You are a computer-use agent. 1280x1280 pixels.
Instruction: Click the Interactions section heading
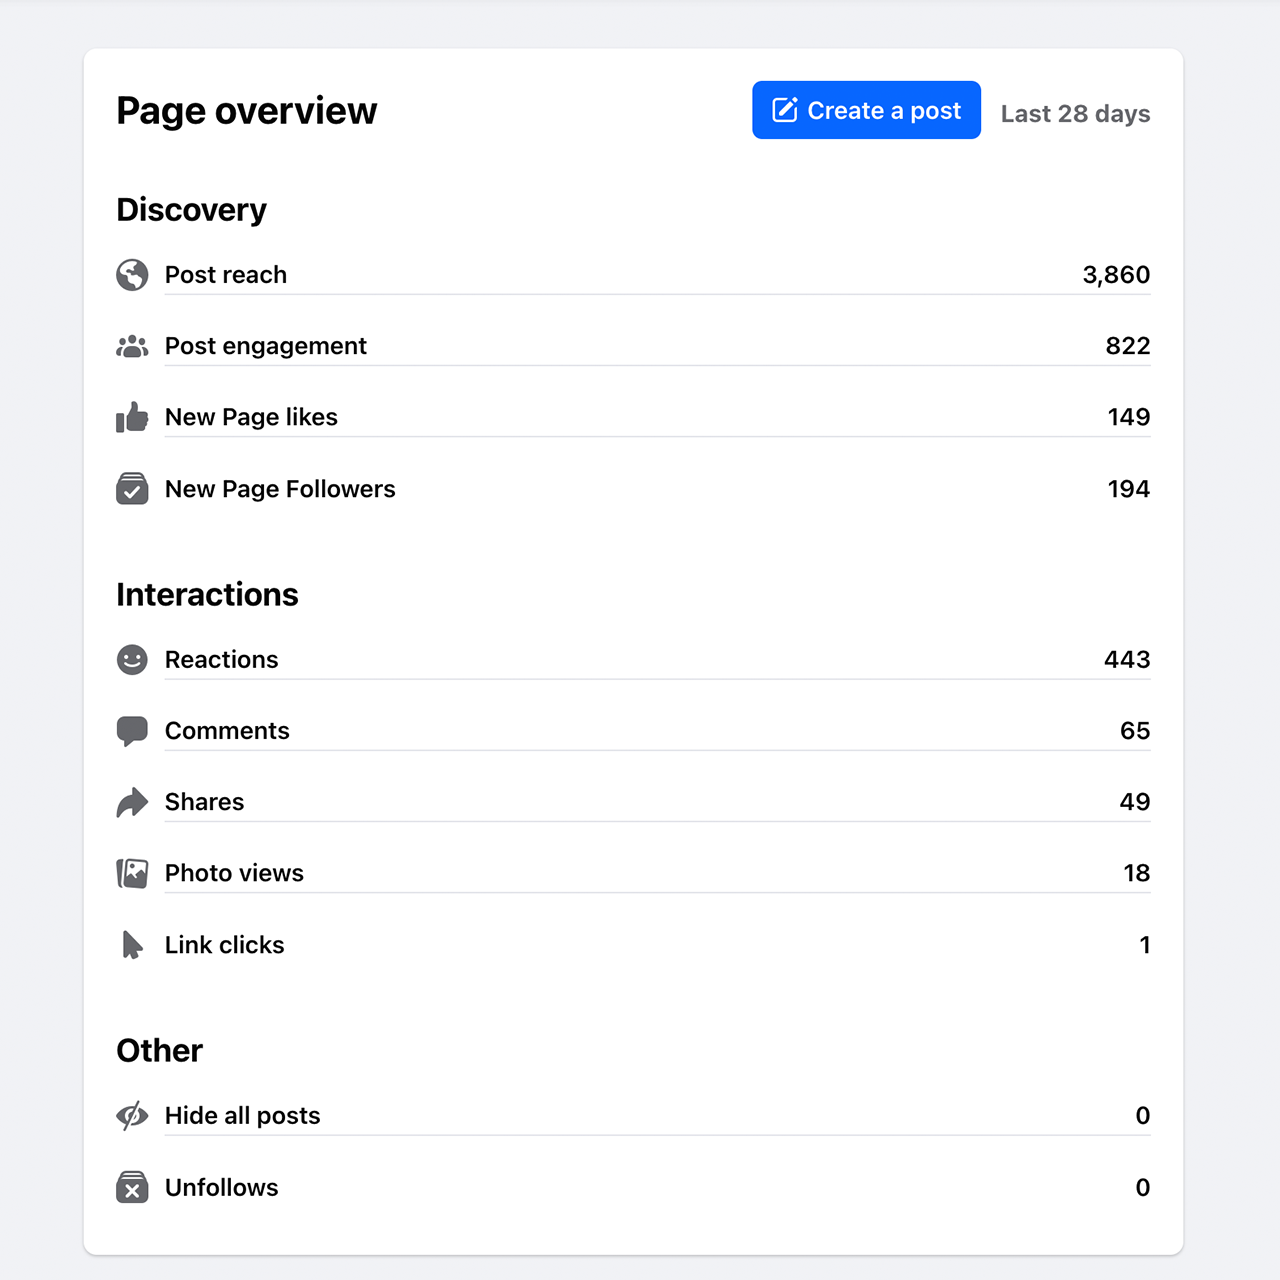click(x=207, y=594)
